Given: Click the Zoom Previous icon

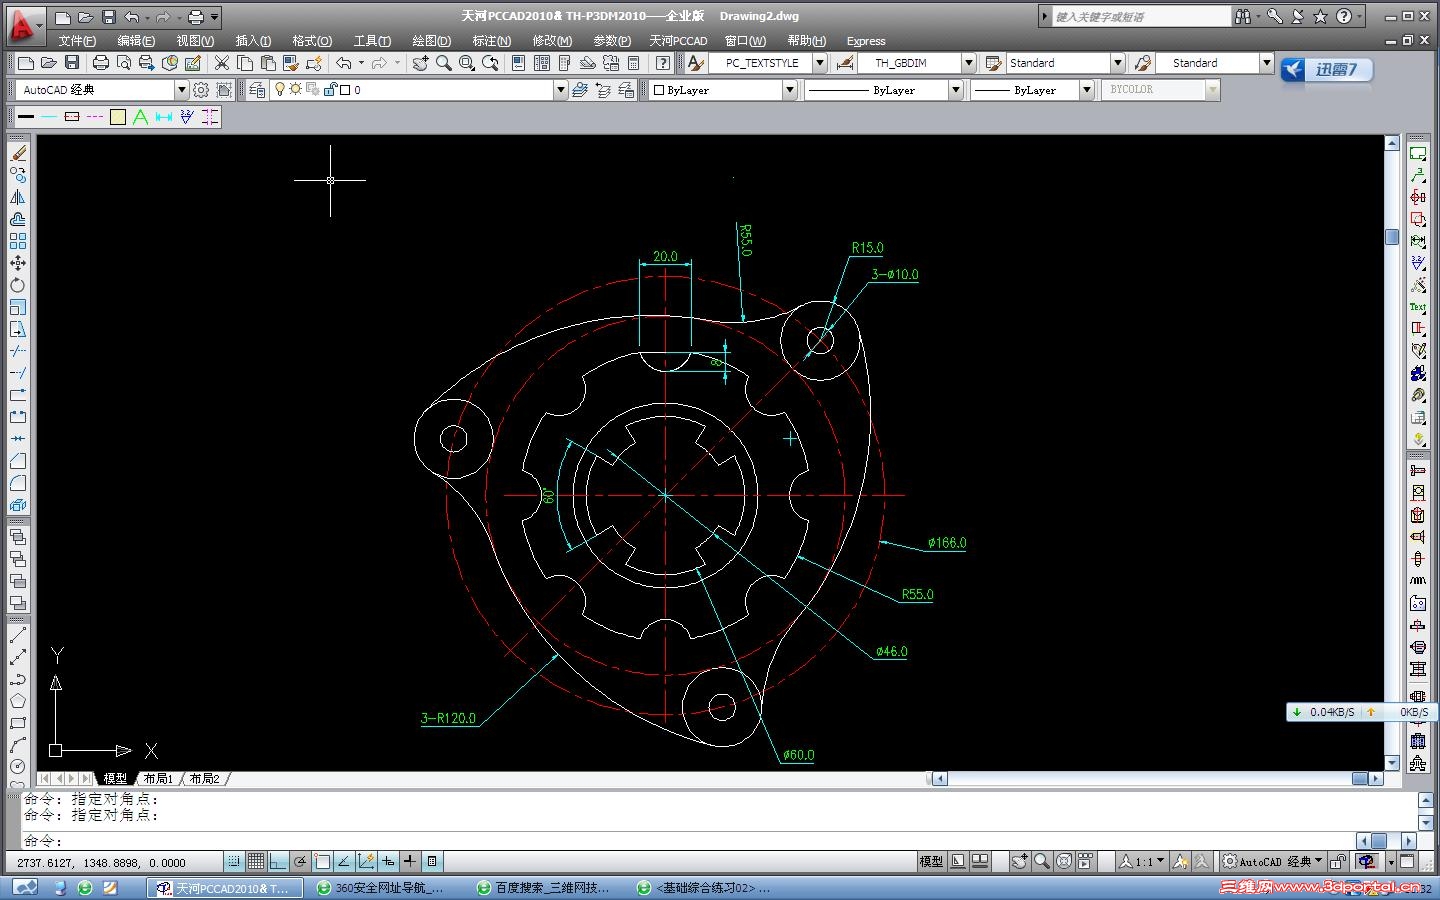Looking at the screenshot, I should click(490, 63).
